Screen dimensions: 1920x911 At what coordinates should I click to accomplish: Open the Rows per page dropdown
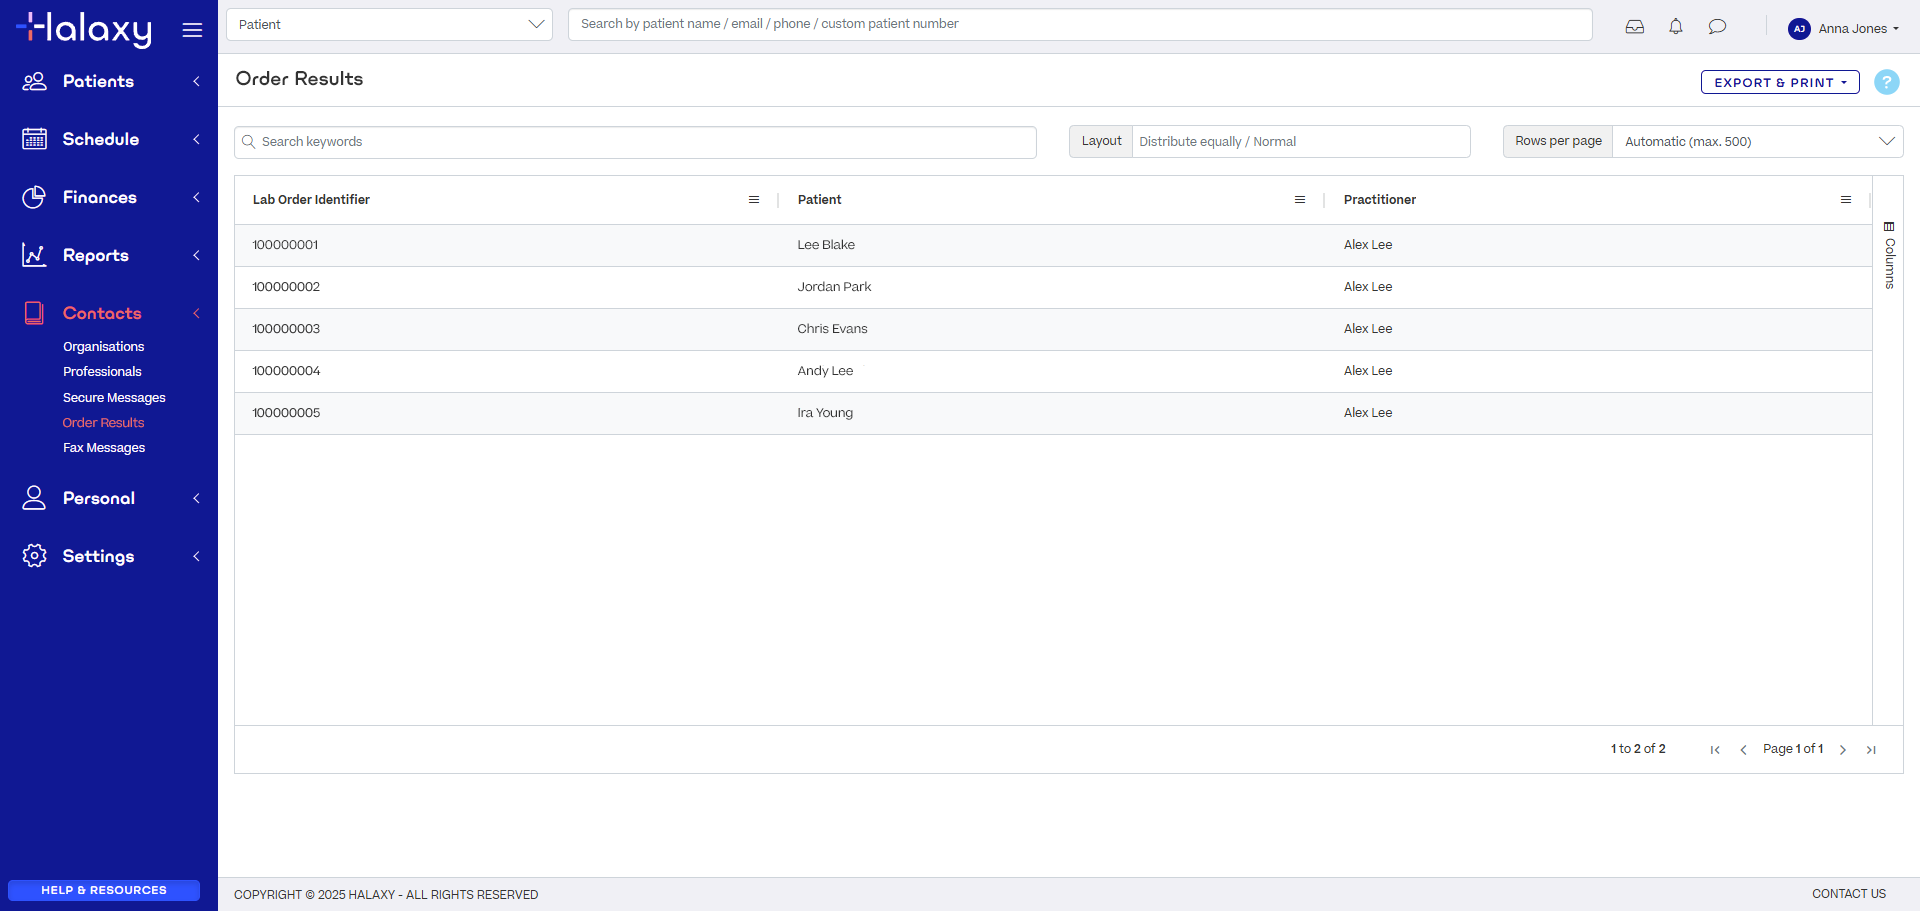1757,141
